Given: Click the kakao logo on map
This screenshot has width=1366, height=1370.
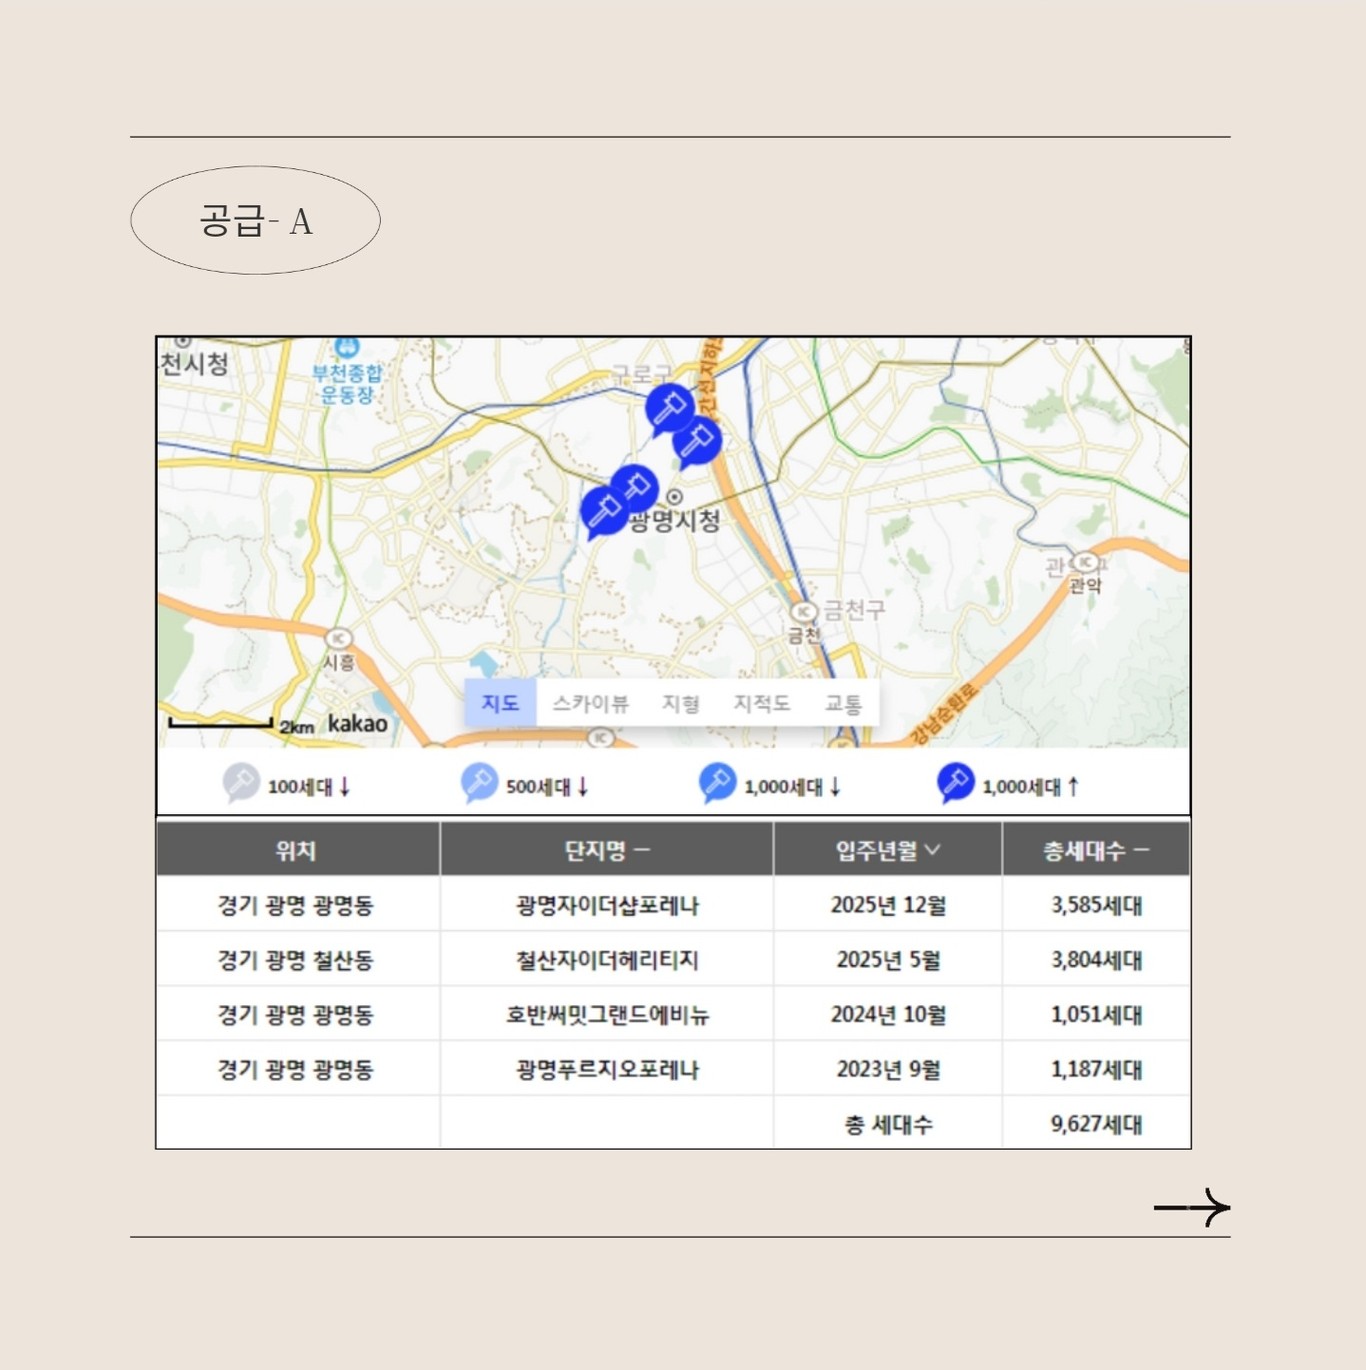Looking at the screenshot, I should click(358, 723).
